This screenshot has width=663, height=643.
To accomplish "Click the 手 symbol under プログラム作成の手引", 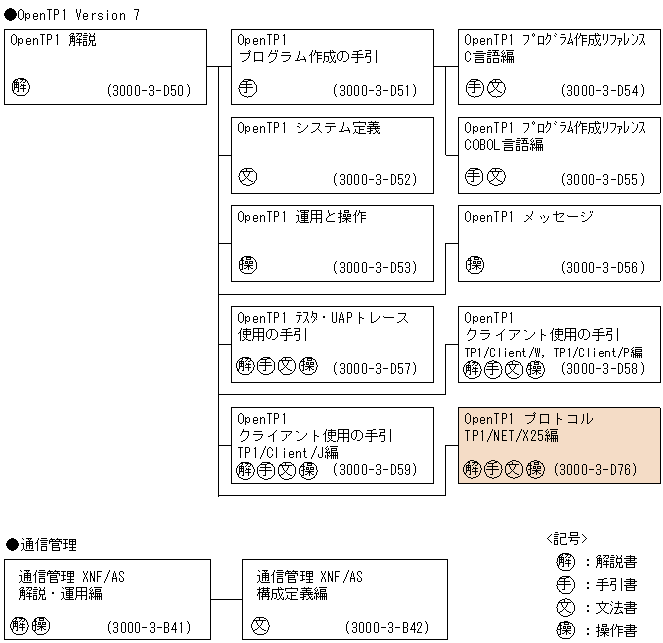I will pyautogui.click(x=248, y=88).
